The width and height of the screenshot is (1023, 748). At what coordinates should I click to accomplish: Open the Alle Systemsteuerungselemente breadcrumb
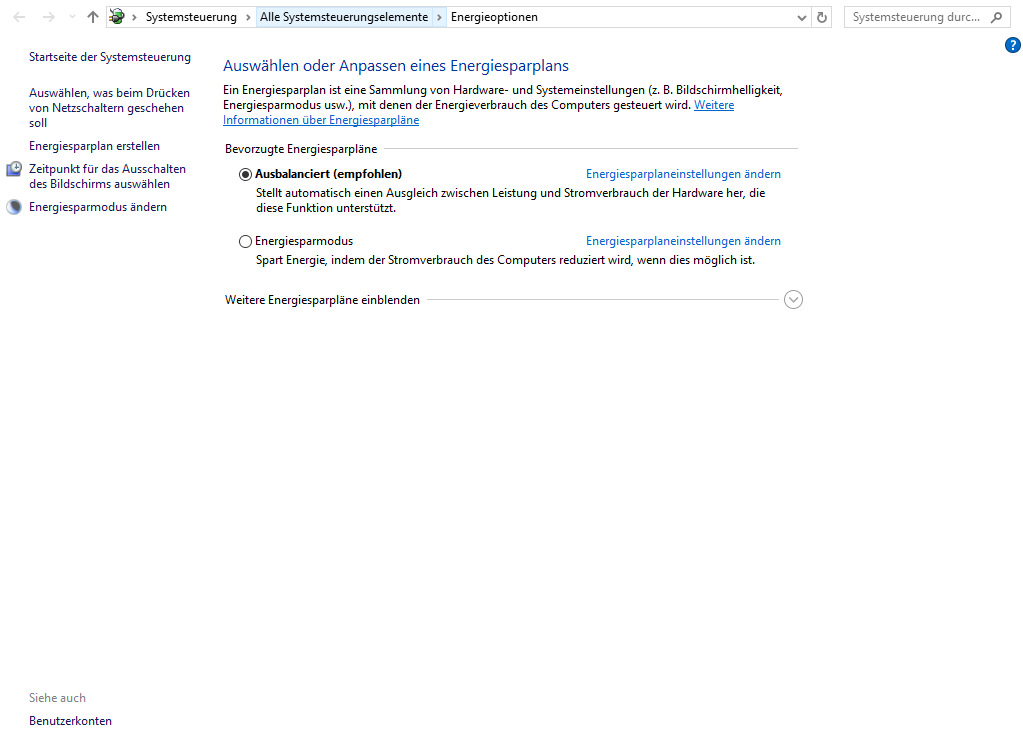[344, 17]
